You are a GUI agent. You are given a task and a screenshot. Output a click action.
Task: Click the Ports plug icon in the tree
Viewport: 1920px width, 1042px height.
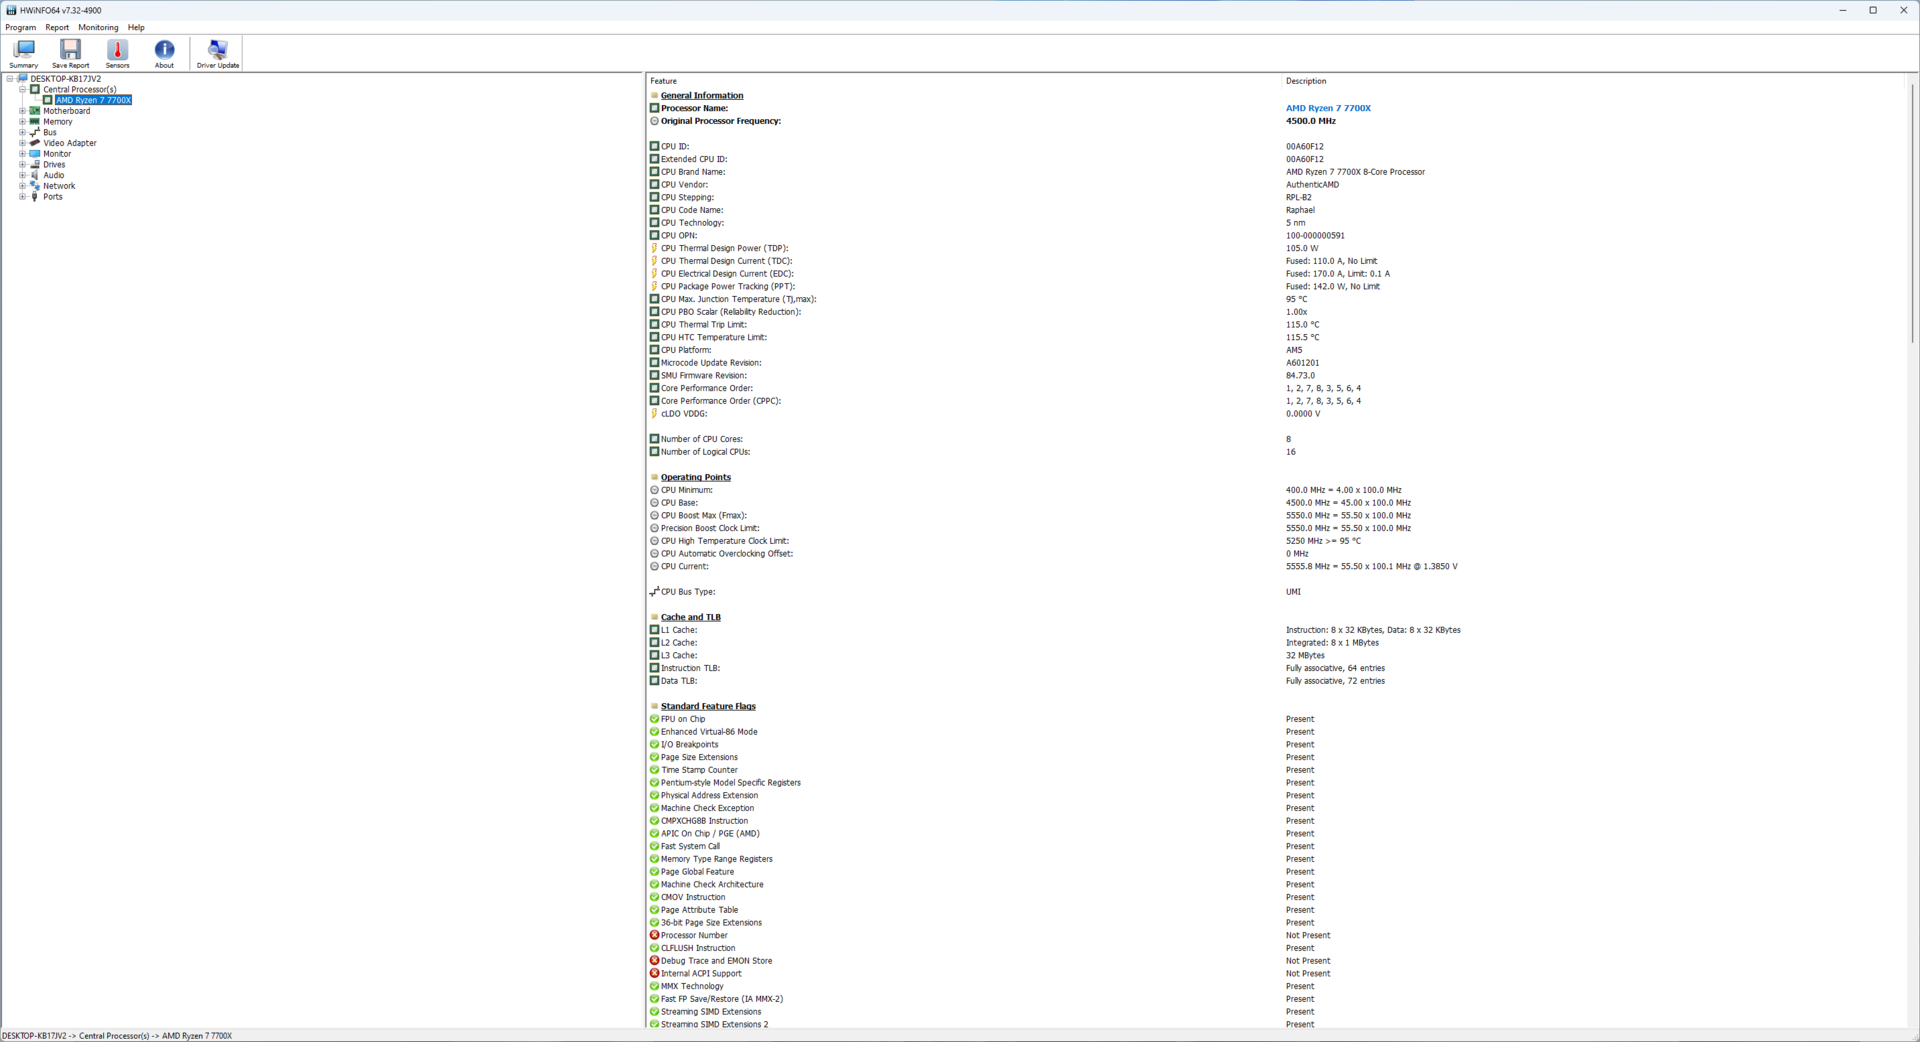click(x=35, y=197)
